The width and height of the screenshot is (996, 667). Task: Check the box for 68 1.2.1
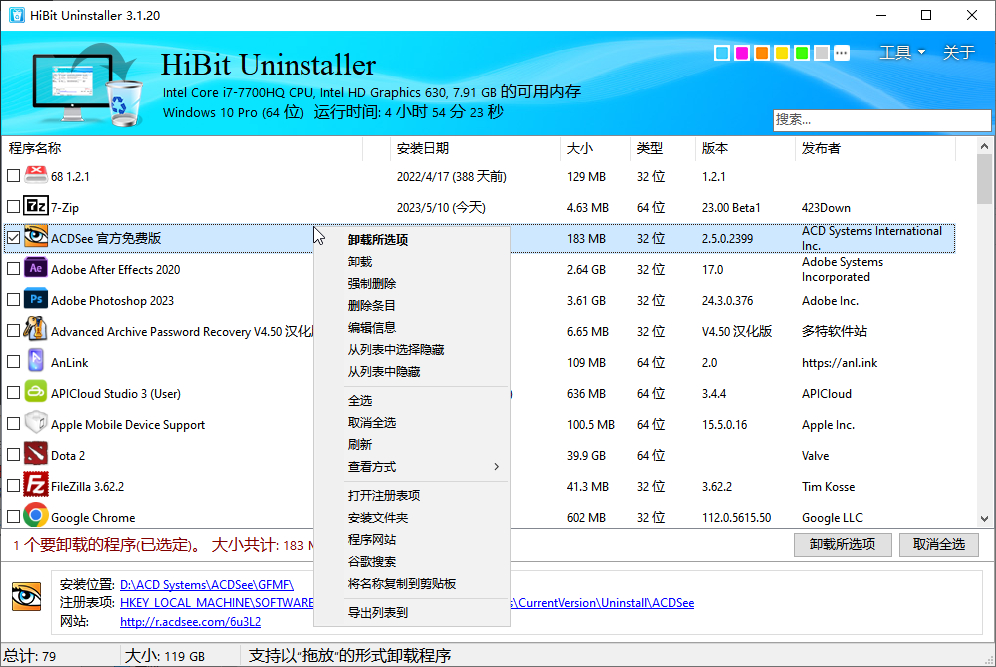coord(13,175)
